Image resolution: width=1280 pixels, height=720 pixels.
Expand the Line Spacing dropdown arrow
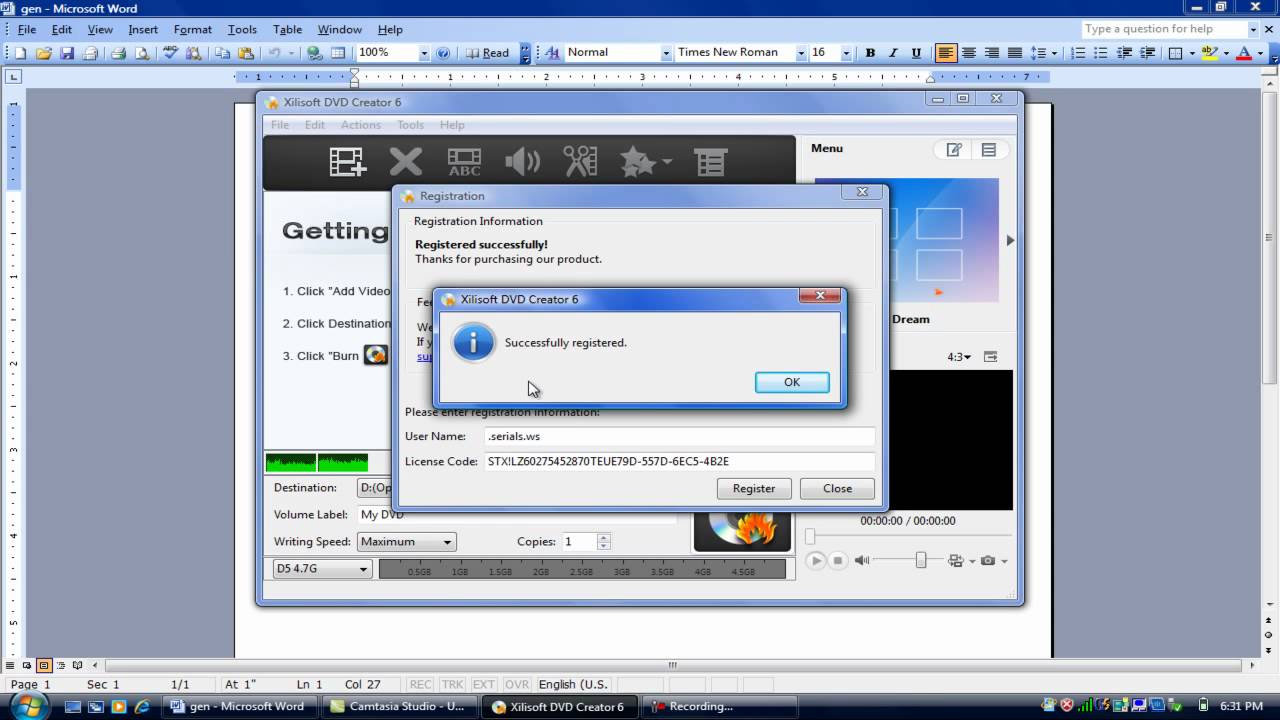click(x=1056, y=53)
